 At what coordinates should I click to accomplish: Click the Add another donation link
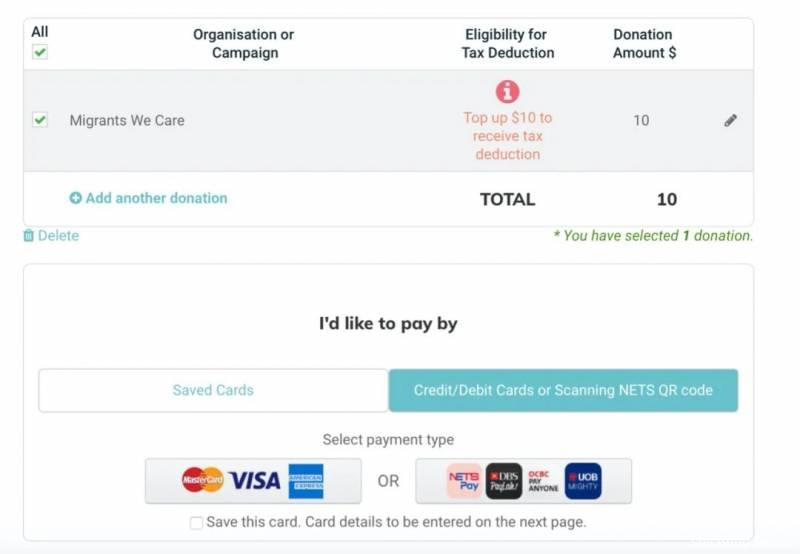156,198
